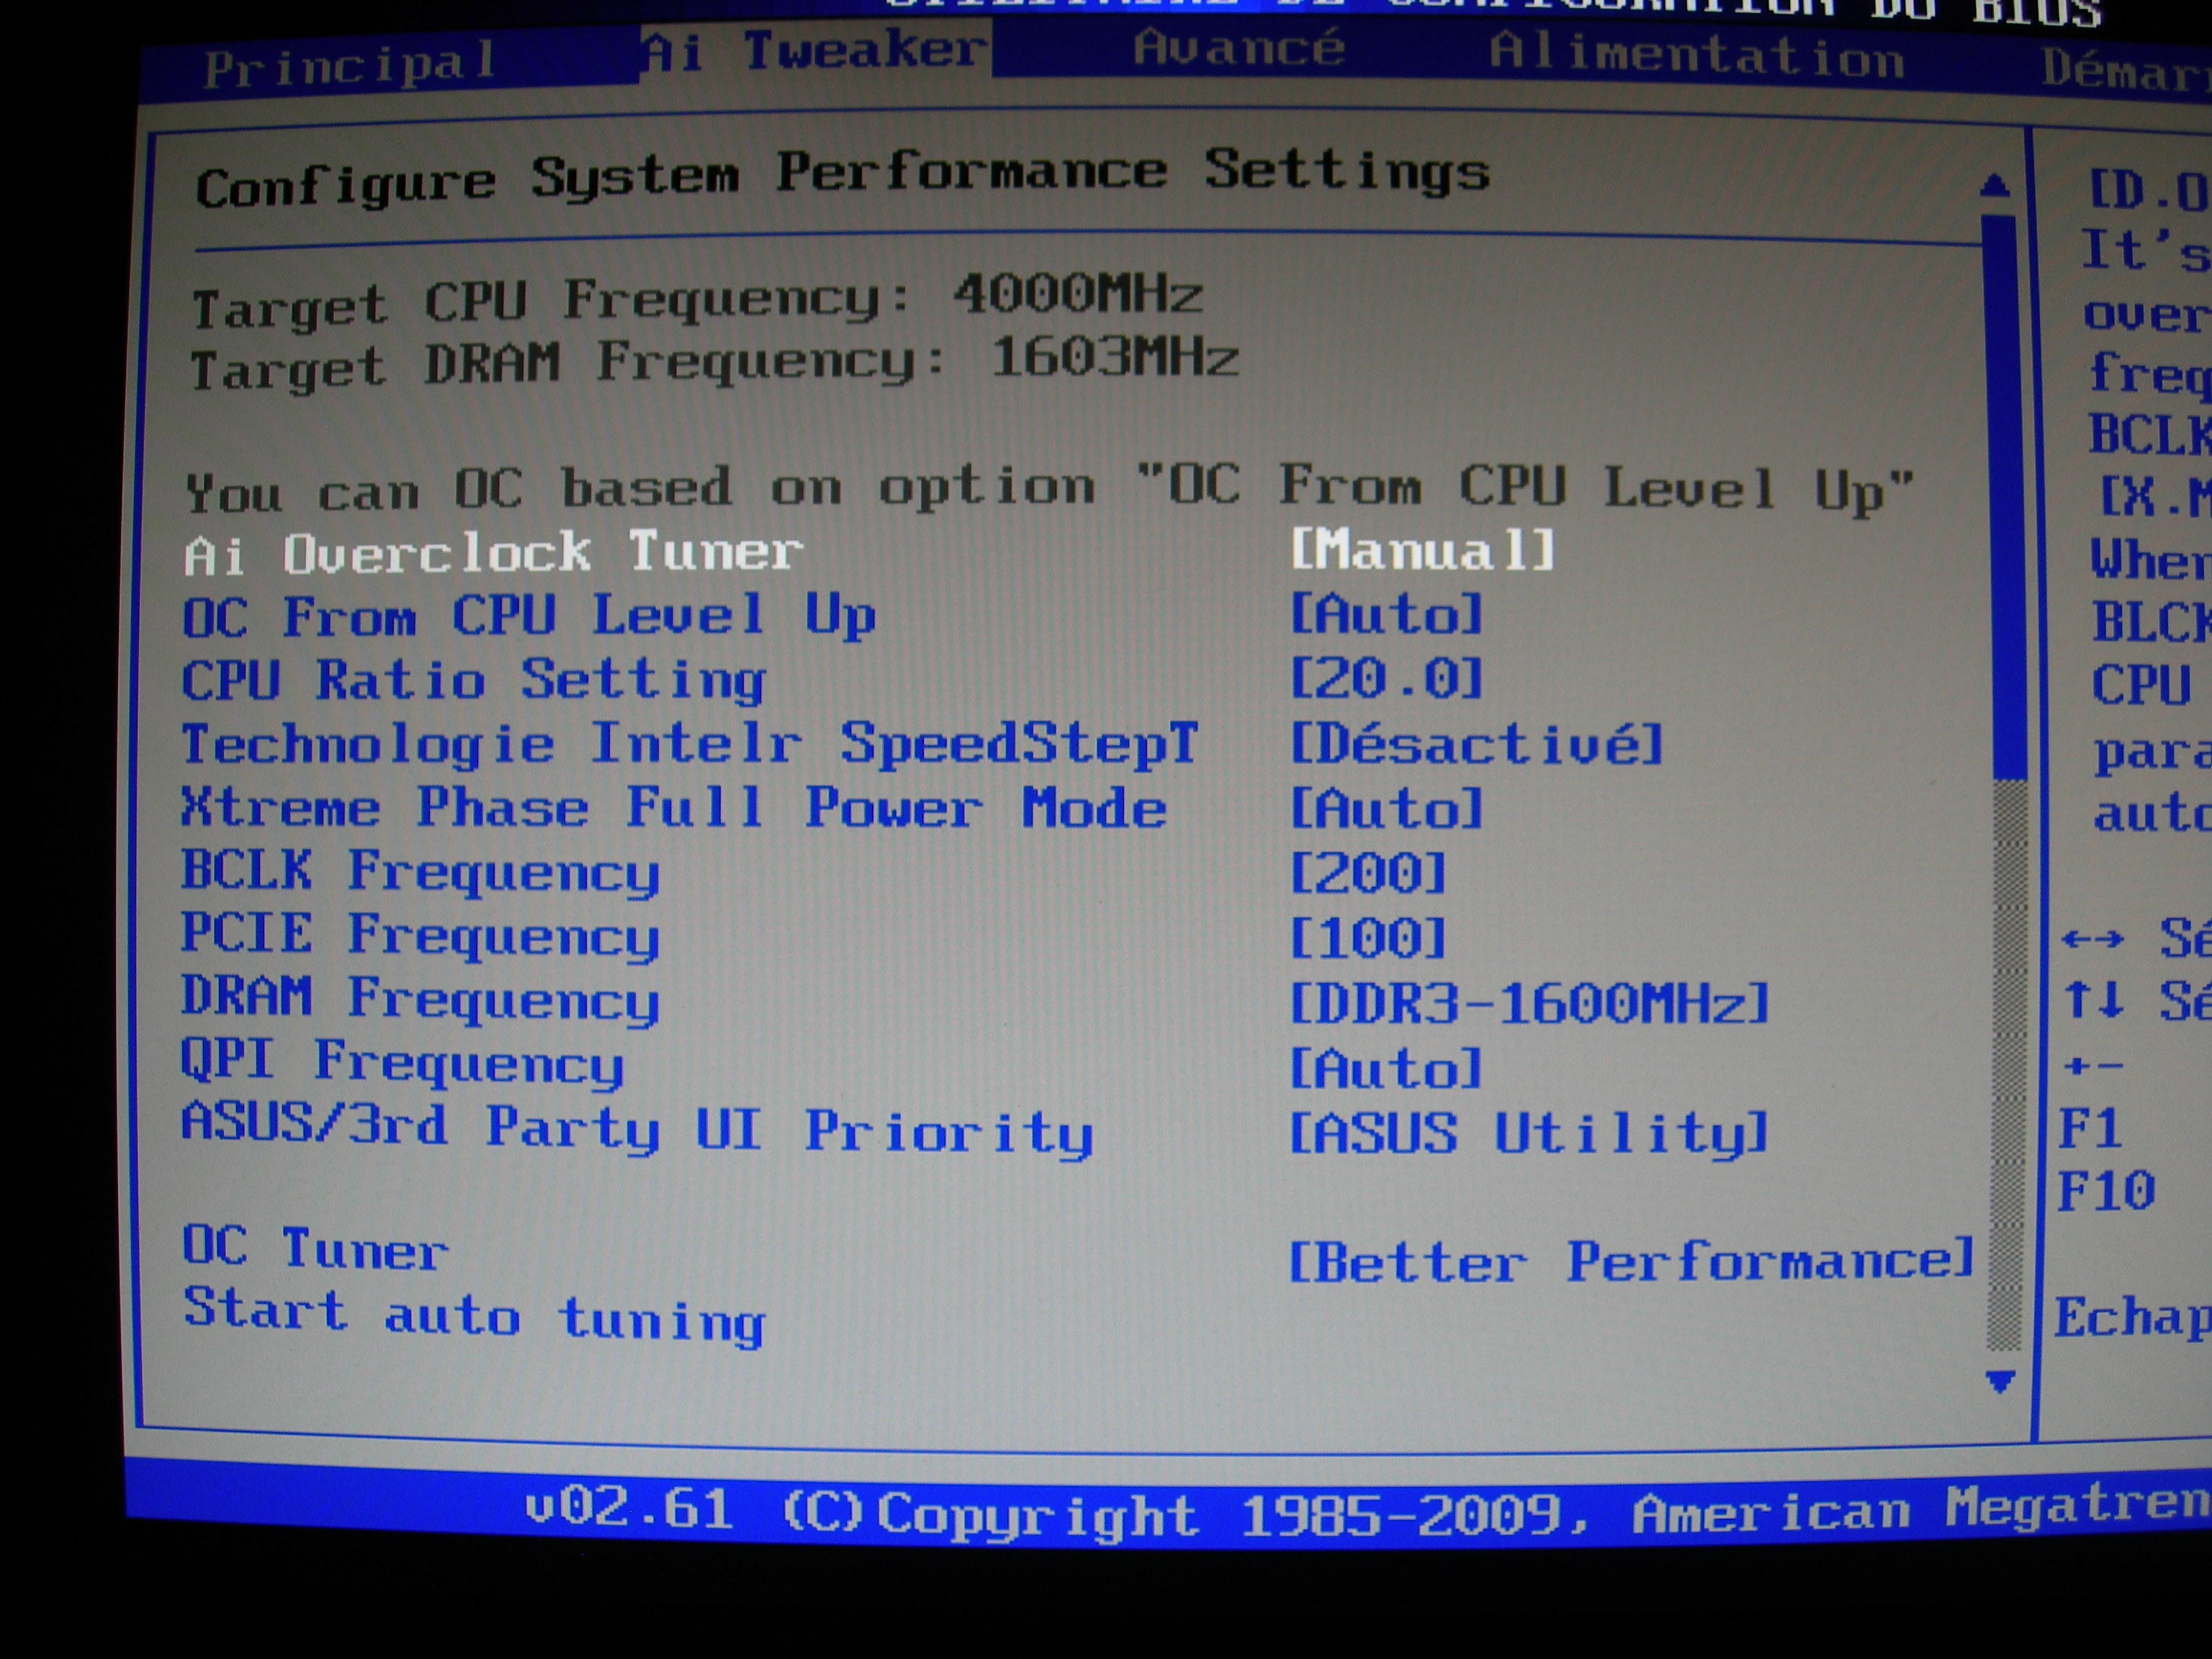
Task: Click the scrollbar up arrow
Action: tap(1995, 186)
